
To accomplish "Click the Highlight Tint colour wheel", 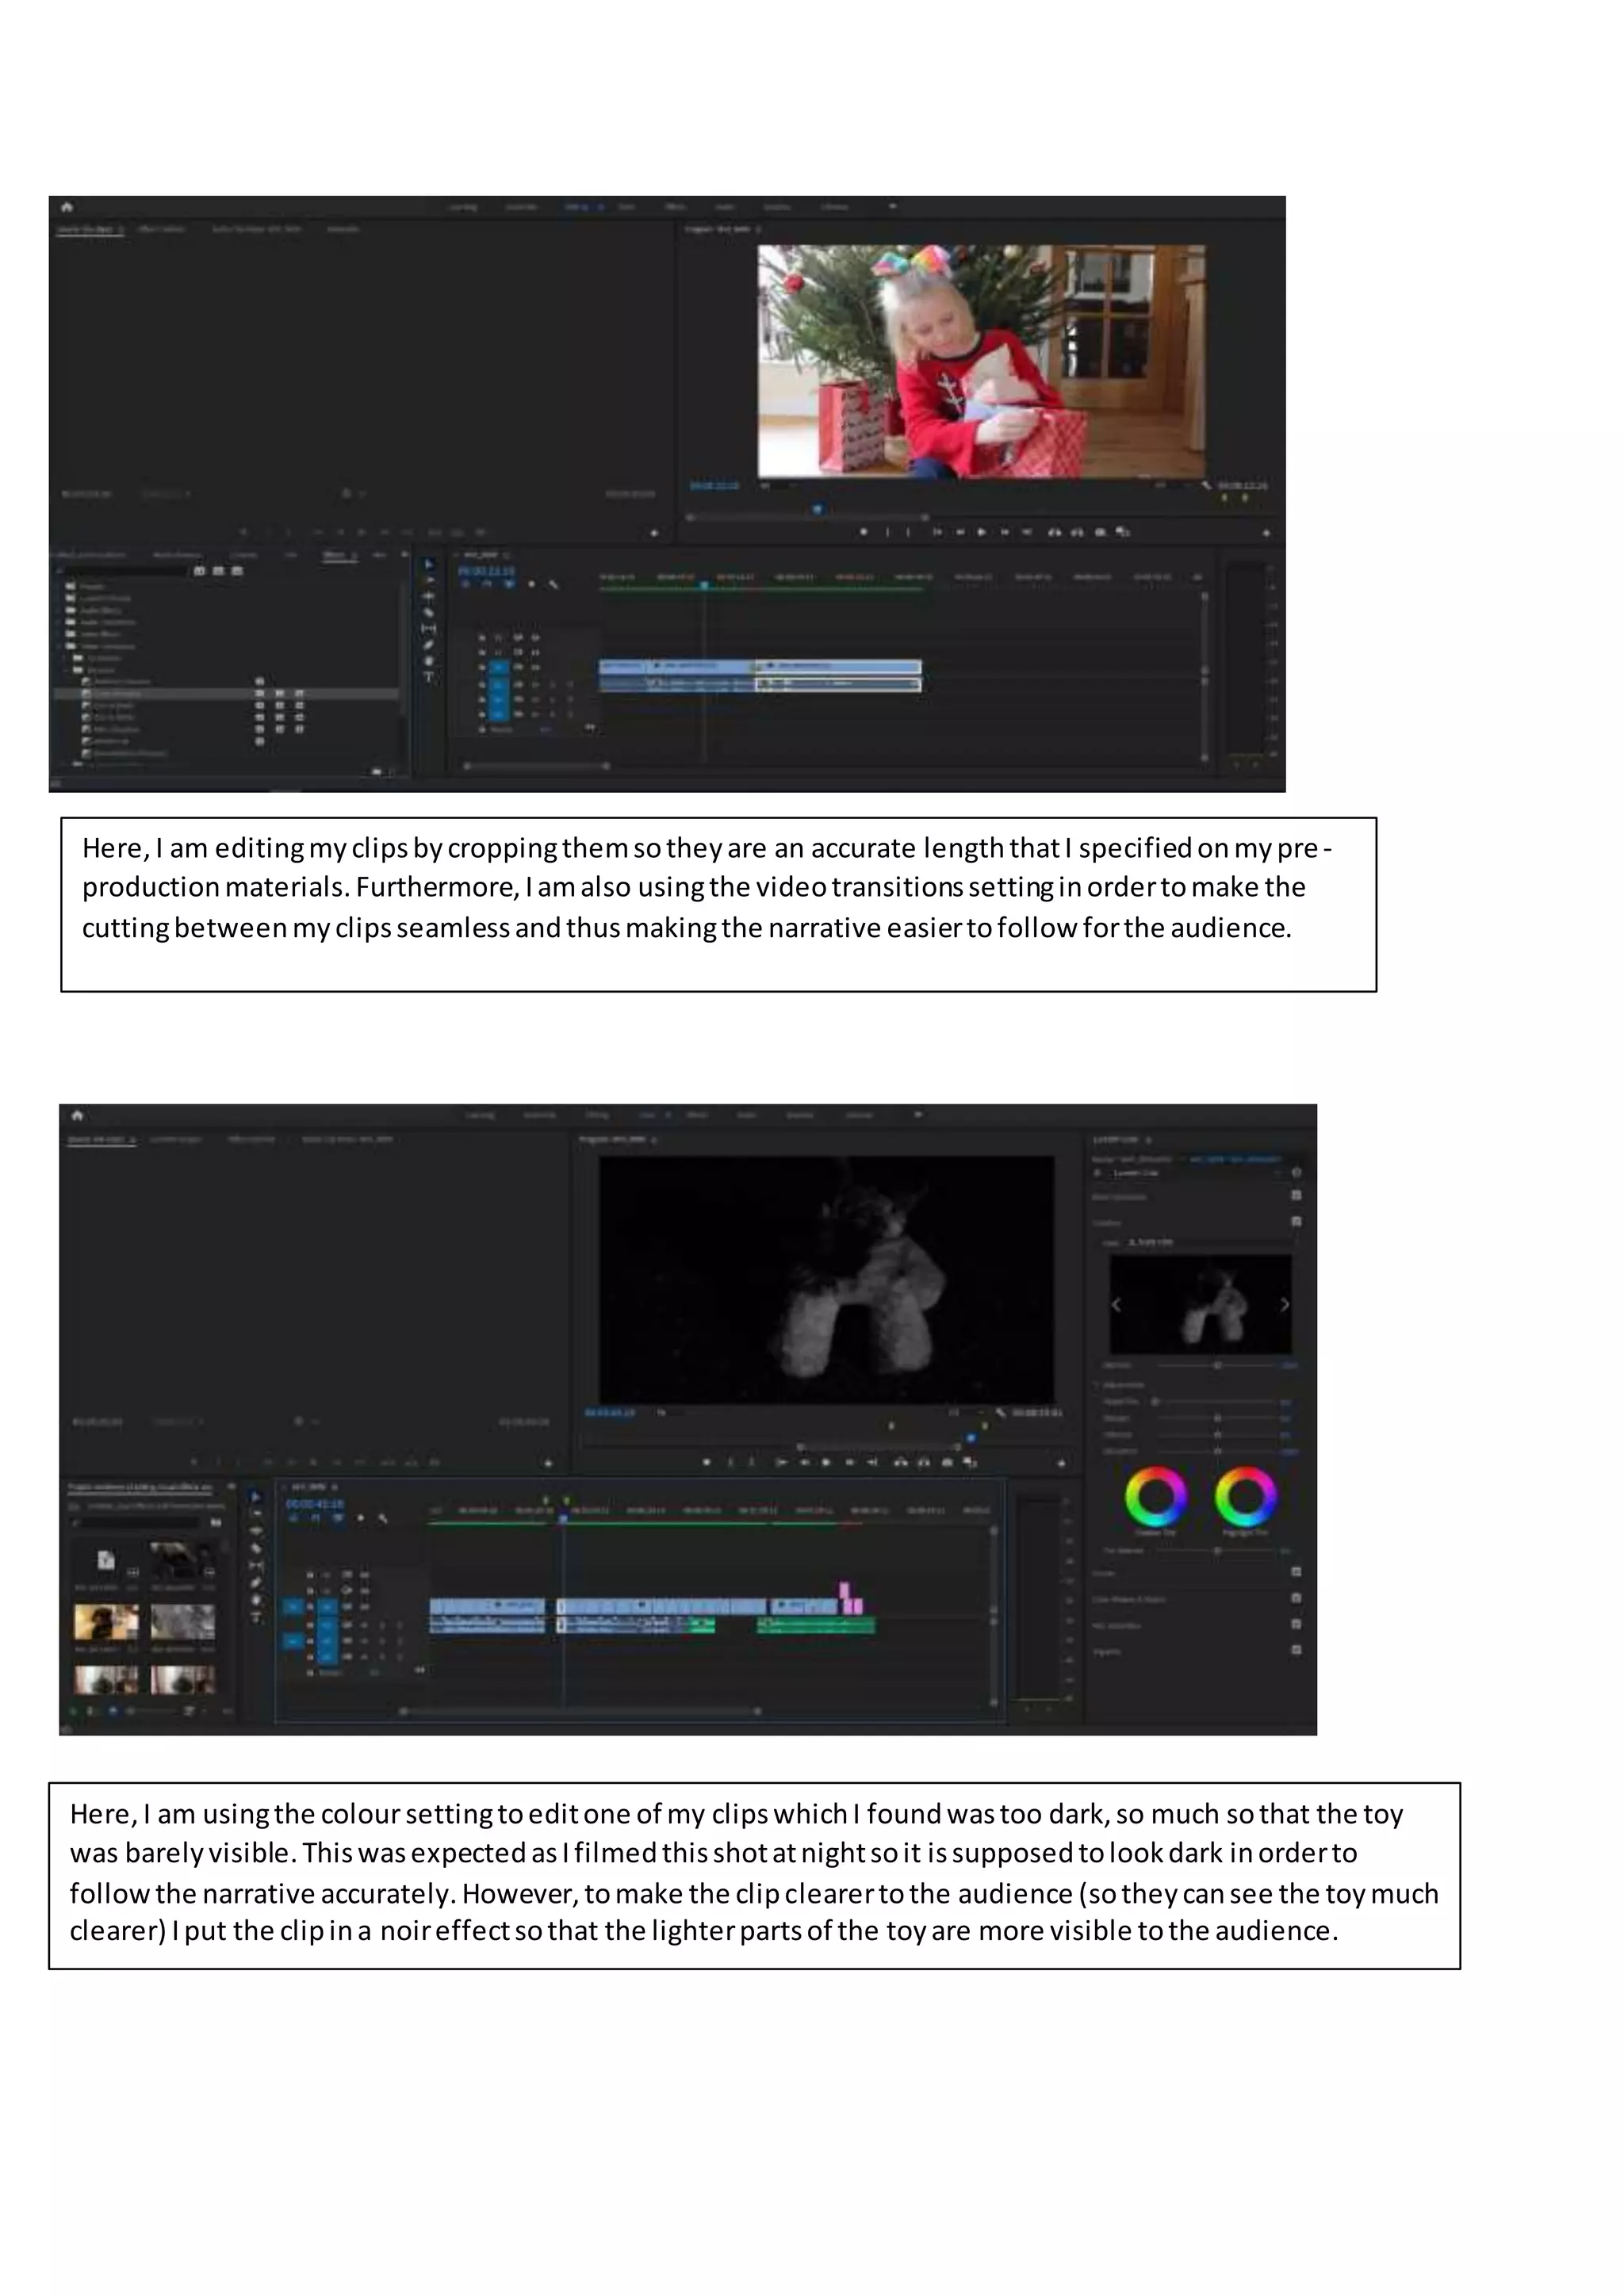I will click(x=1245, y=1496).
